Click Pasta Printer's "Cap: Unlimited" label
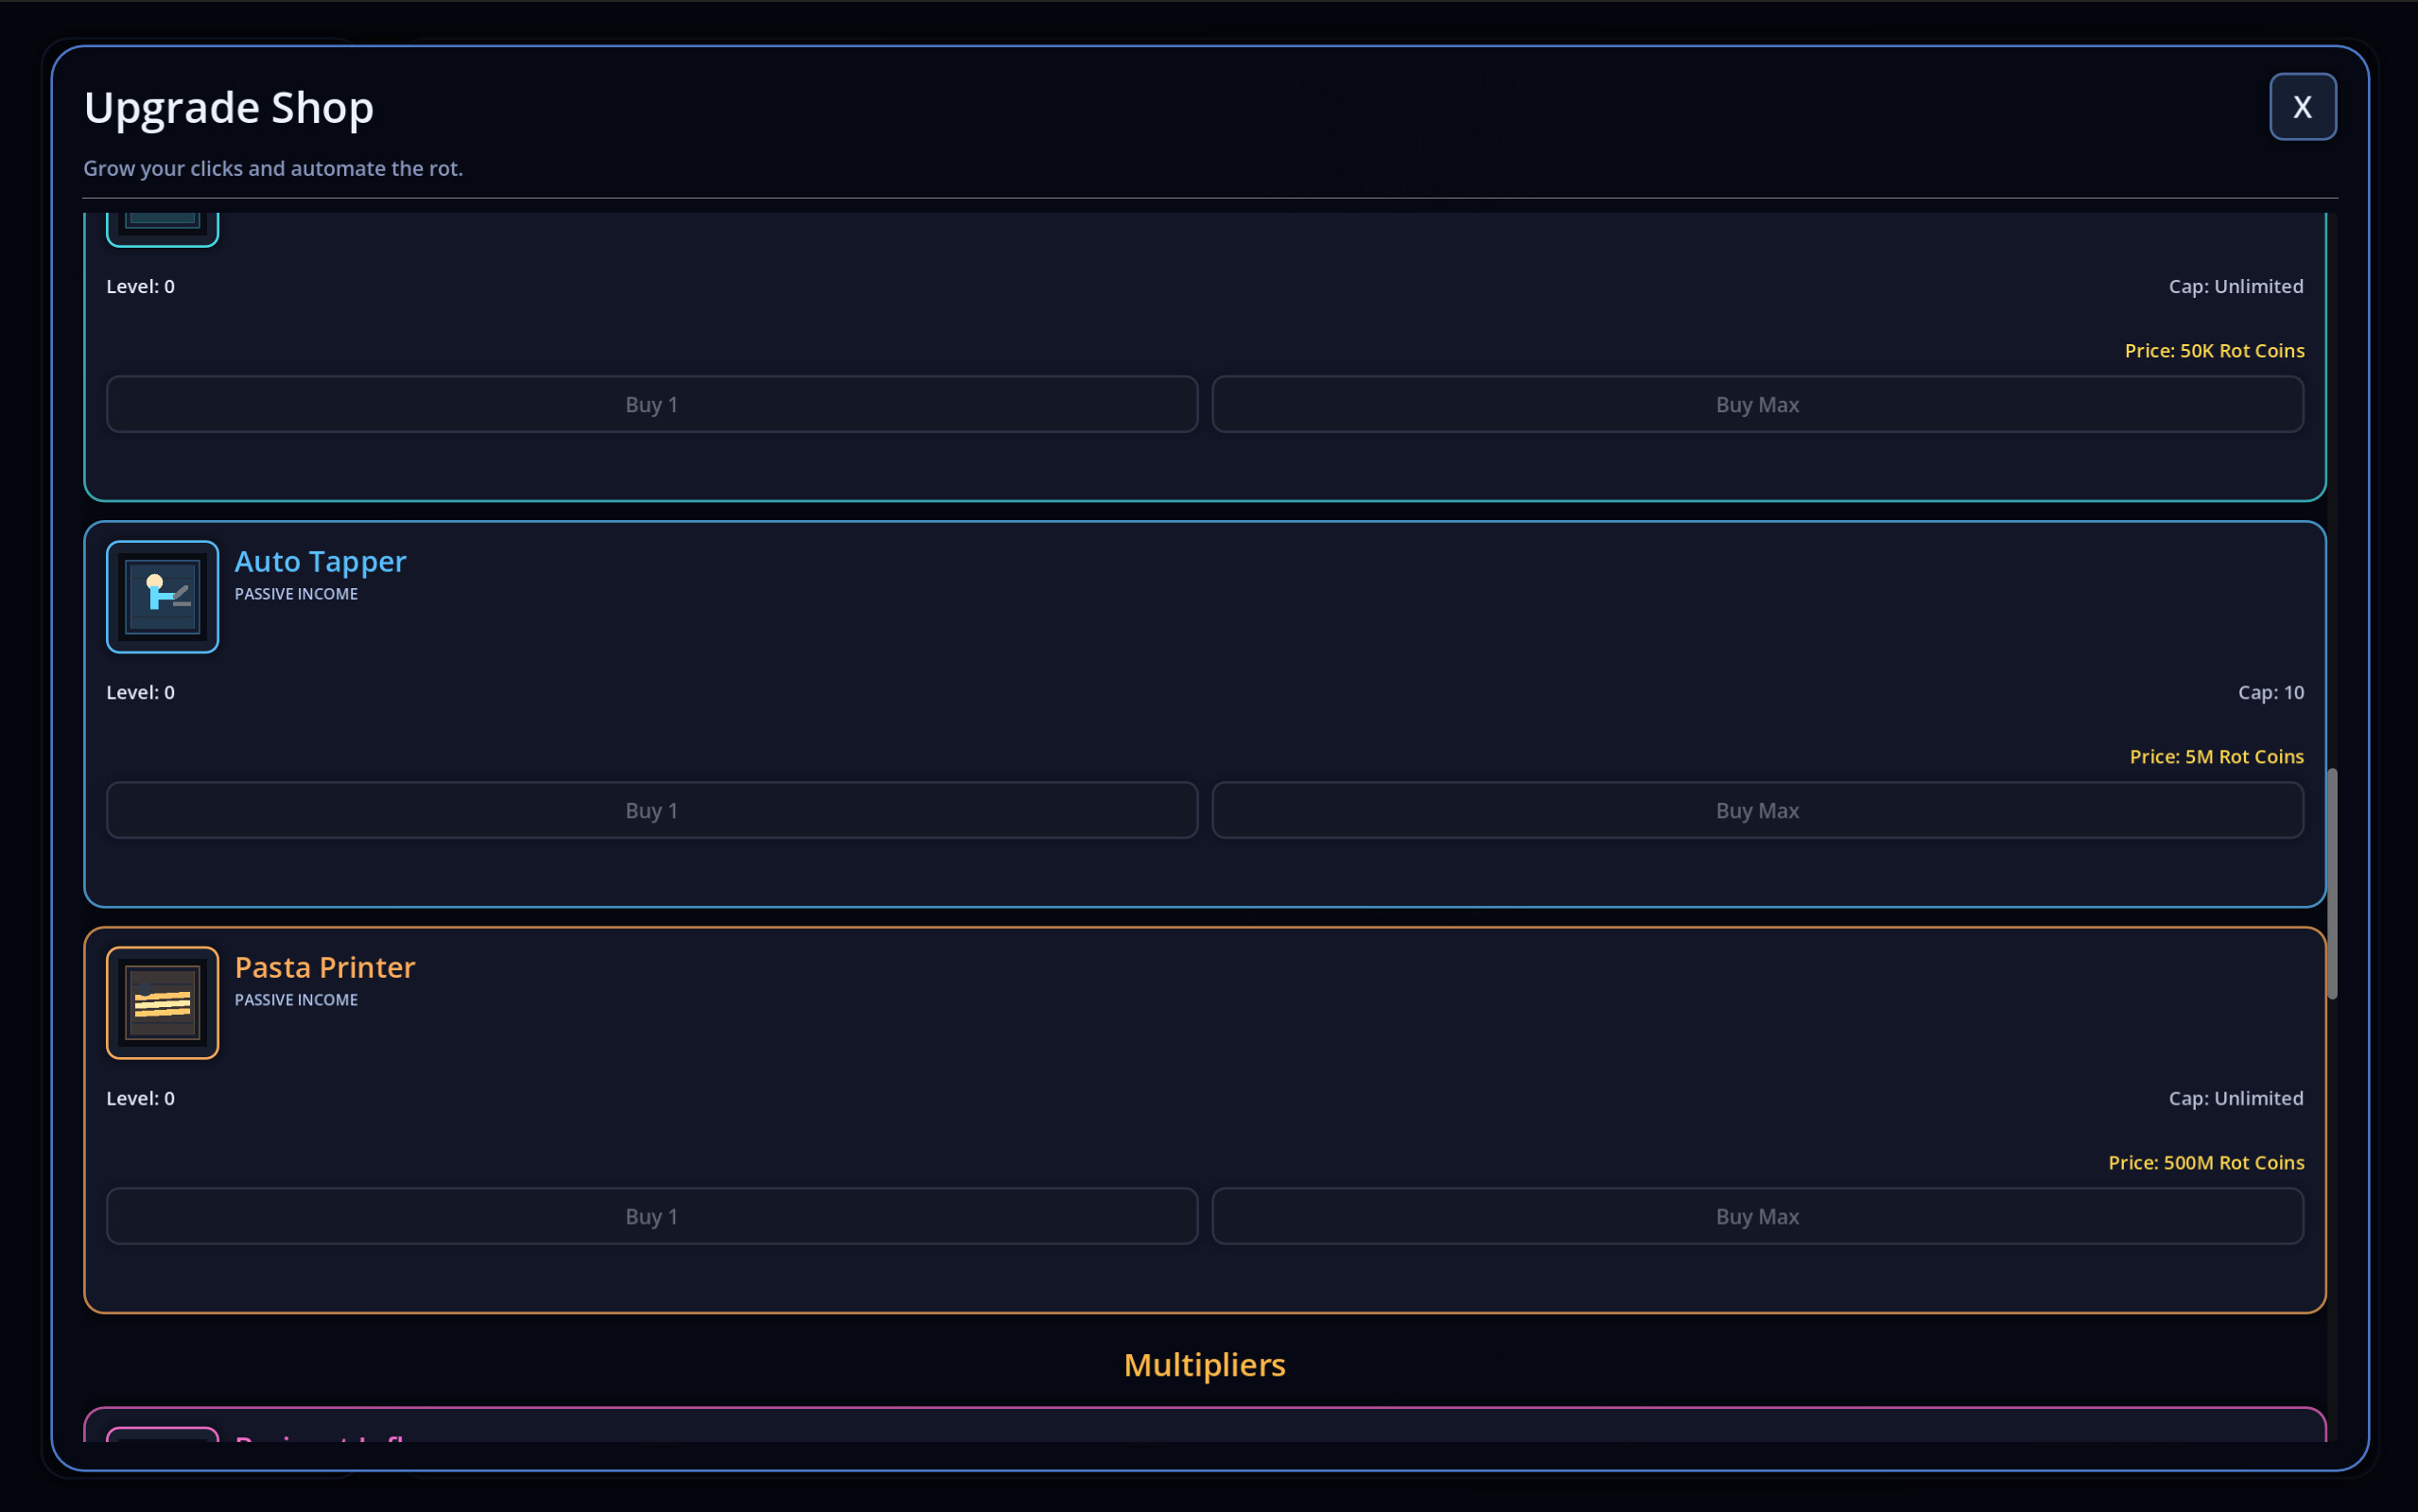The image size is (2418, 1512). point(2236,1098)
